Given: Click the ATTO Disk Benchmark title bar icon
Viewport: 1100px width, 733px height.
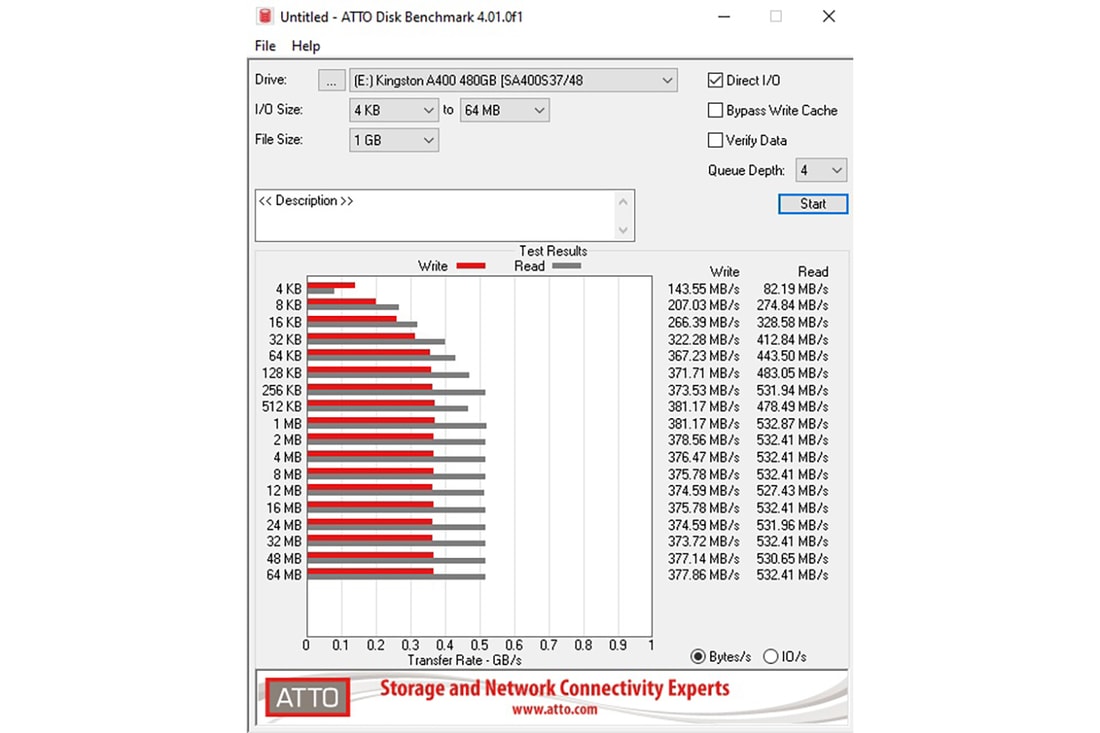Looking at the screenshot, I should click(x=264, y=16).
